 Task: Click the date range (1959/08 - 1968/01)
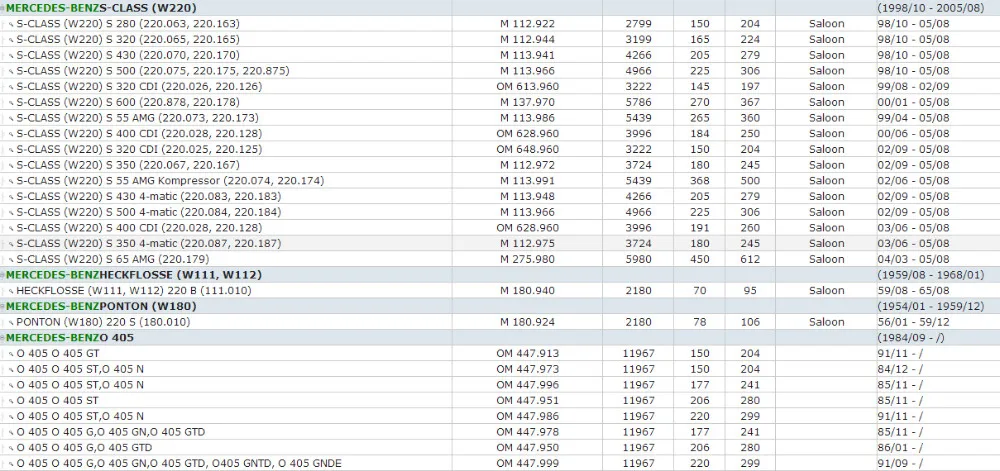[x=932, y=275]
